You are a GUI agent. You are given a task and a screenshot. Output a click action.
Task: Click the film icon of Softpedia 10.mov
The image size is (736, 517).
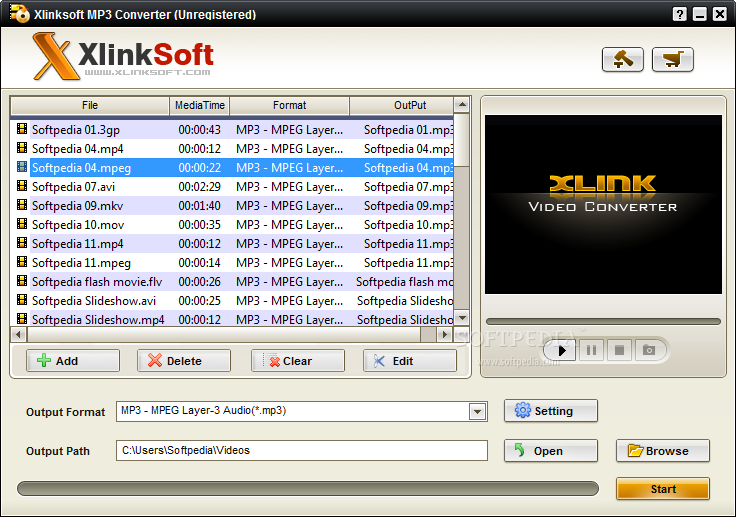coord(22,224)
